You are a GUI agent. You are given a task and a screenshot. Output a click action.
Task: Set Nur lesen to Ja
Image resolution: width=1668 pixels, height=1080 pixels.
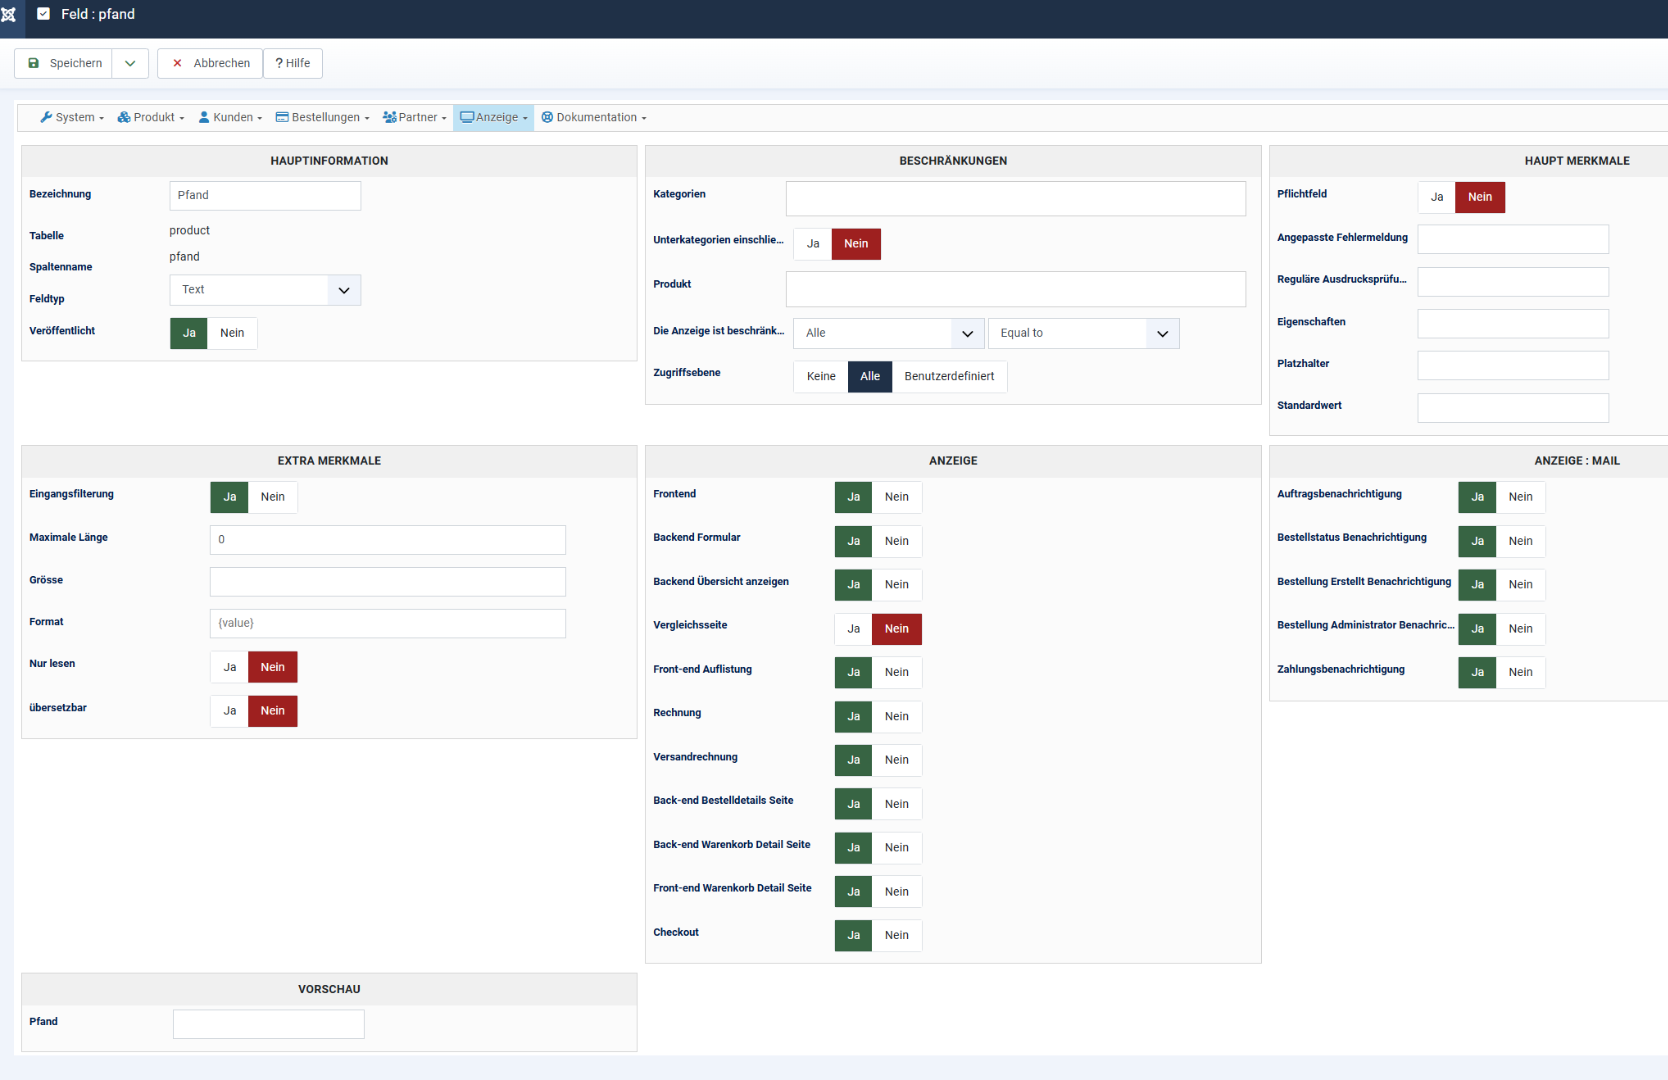pyautogui.click(x=230, y=667)
